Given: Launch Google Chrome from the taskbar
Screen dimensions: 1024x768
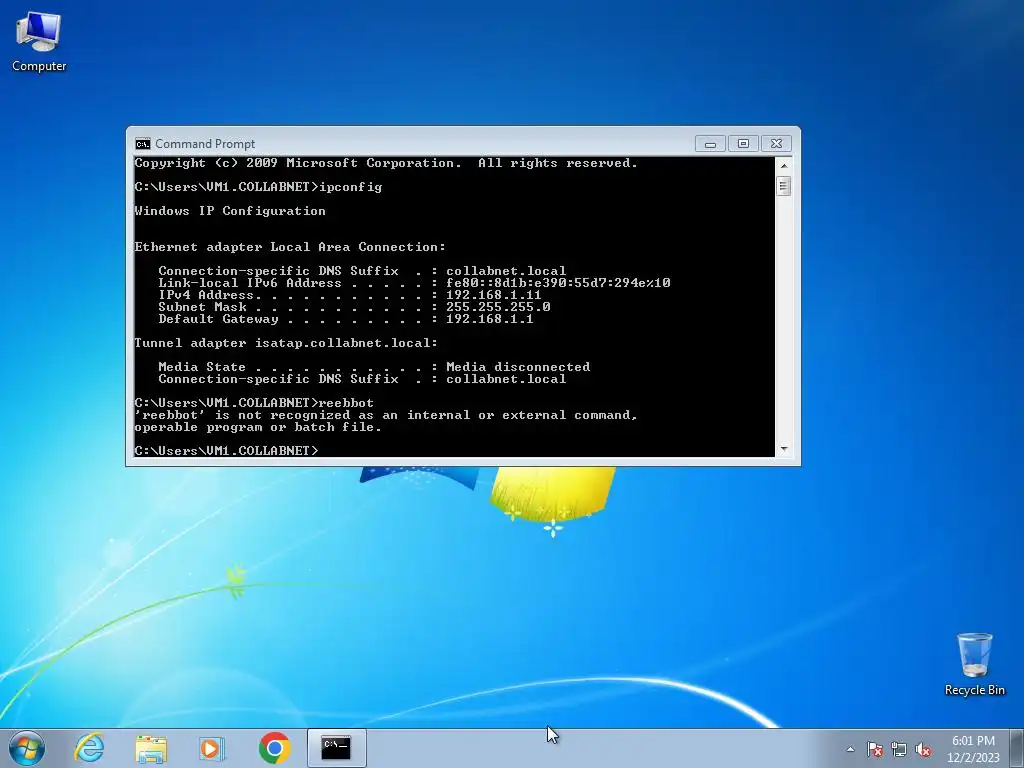Looking at the screenshot, I should pos(274,748).
